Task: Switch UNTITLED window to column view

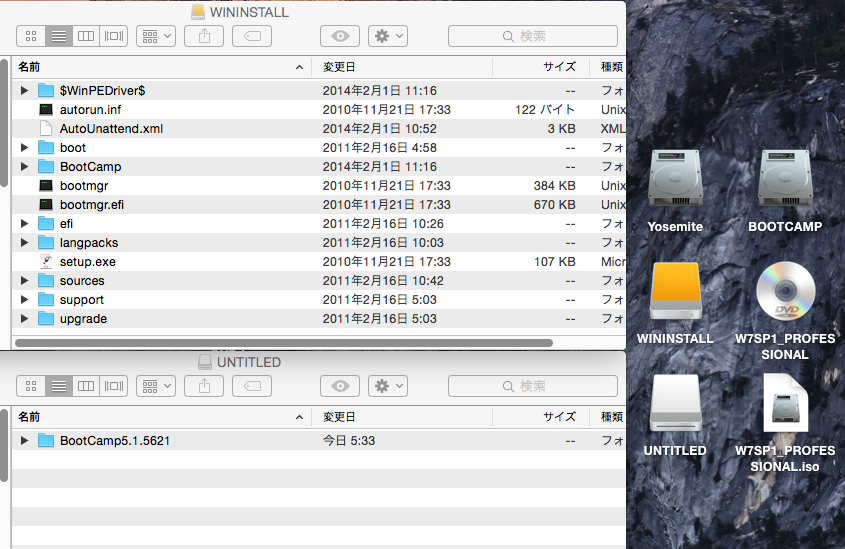Action: click(86, 386)
